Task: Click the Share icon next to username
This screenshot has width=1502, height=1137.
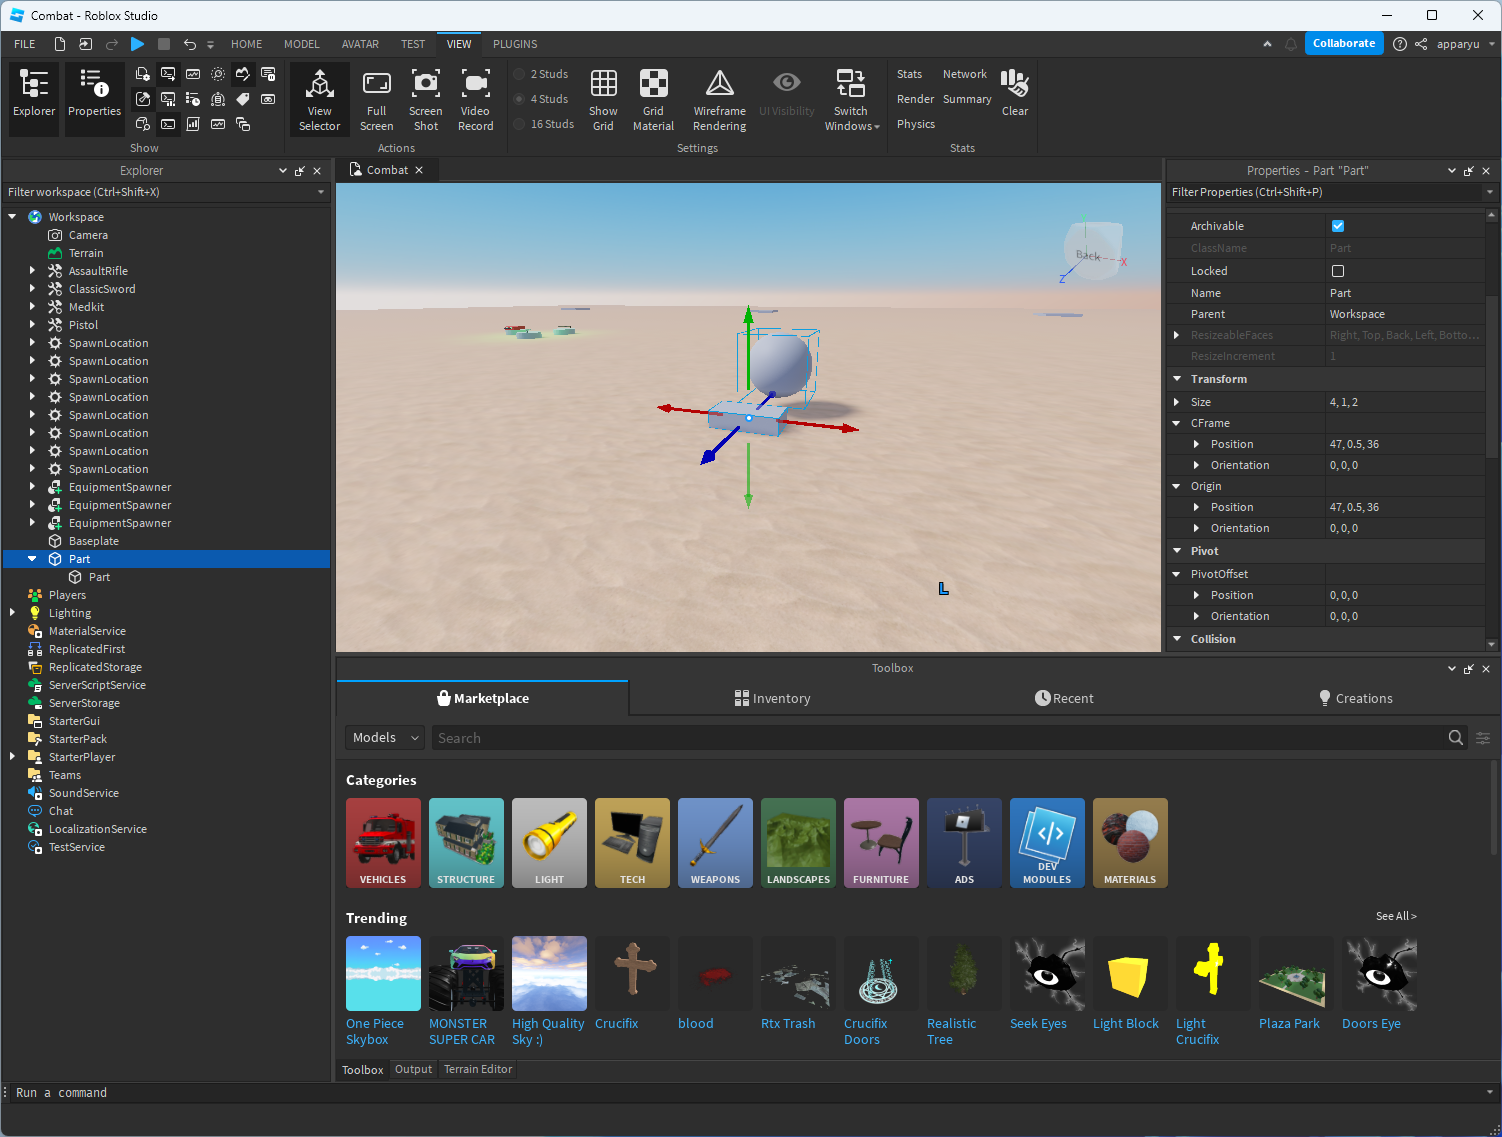Action: pyautogui.click(x=1421, y=44)
